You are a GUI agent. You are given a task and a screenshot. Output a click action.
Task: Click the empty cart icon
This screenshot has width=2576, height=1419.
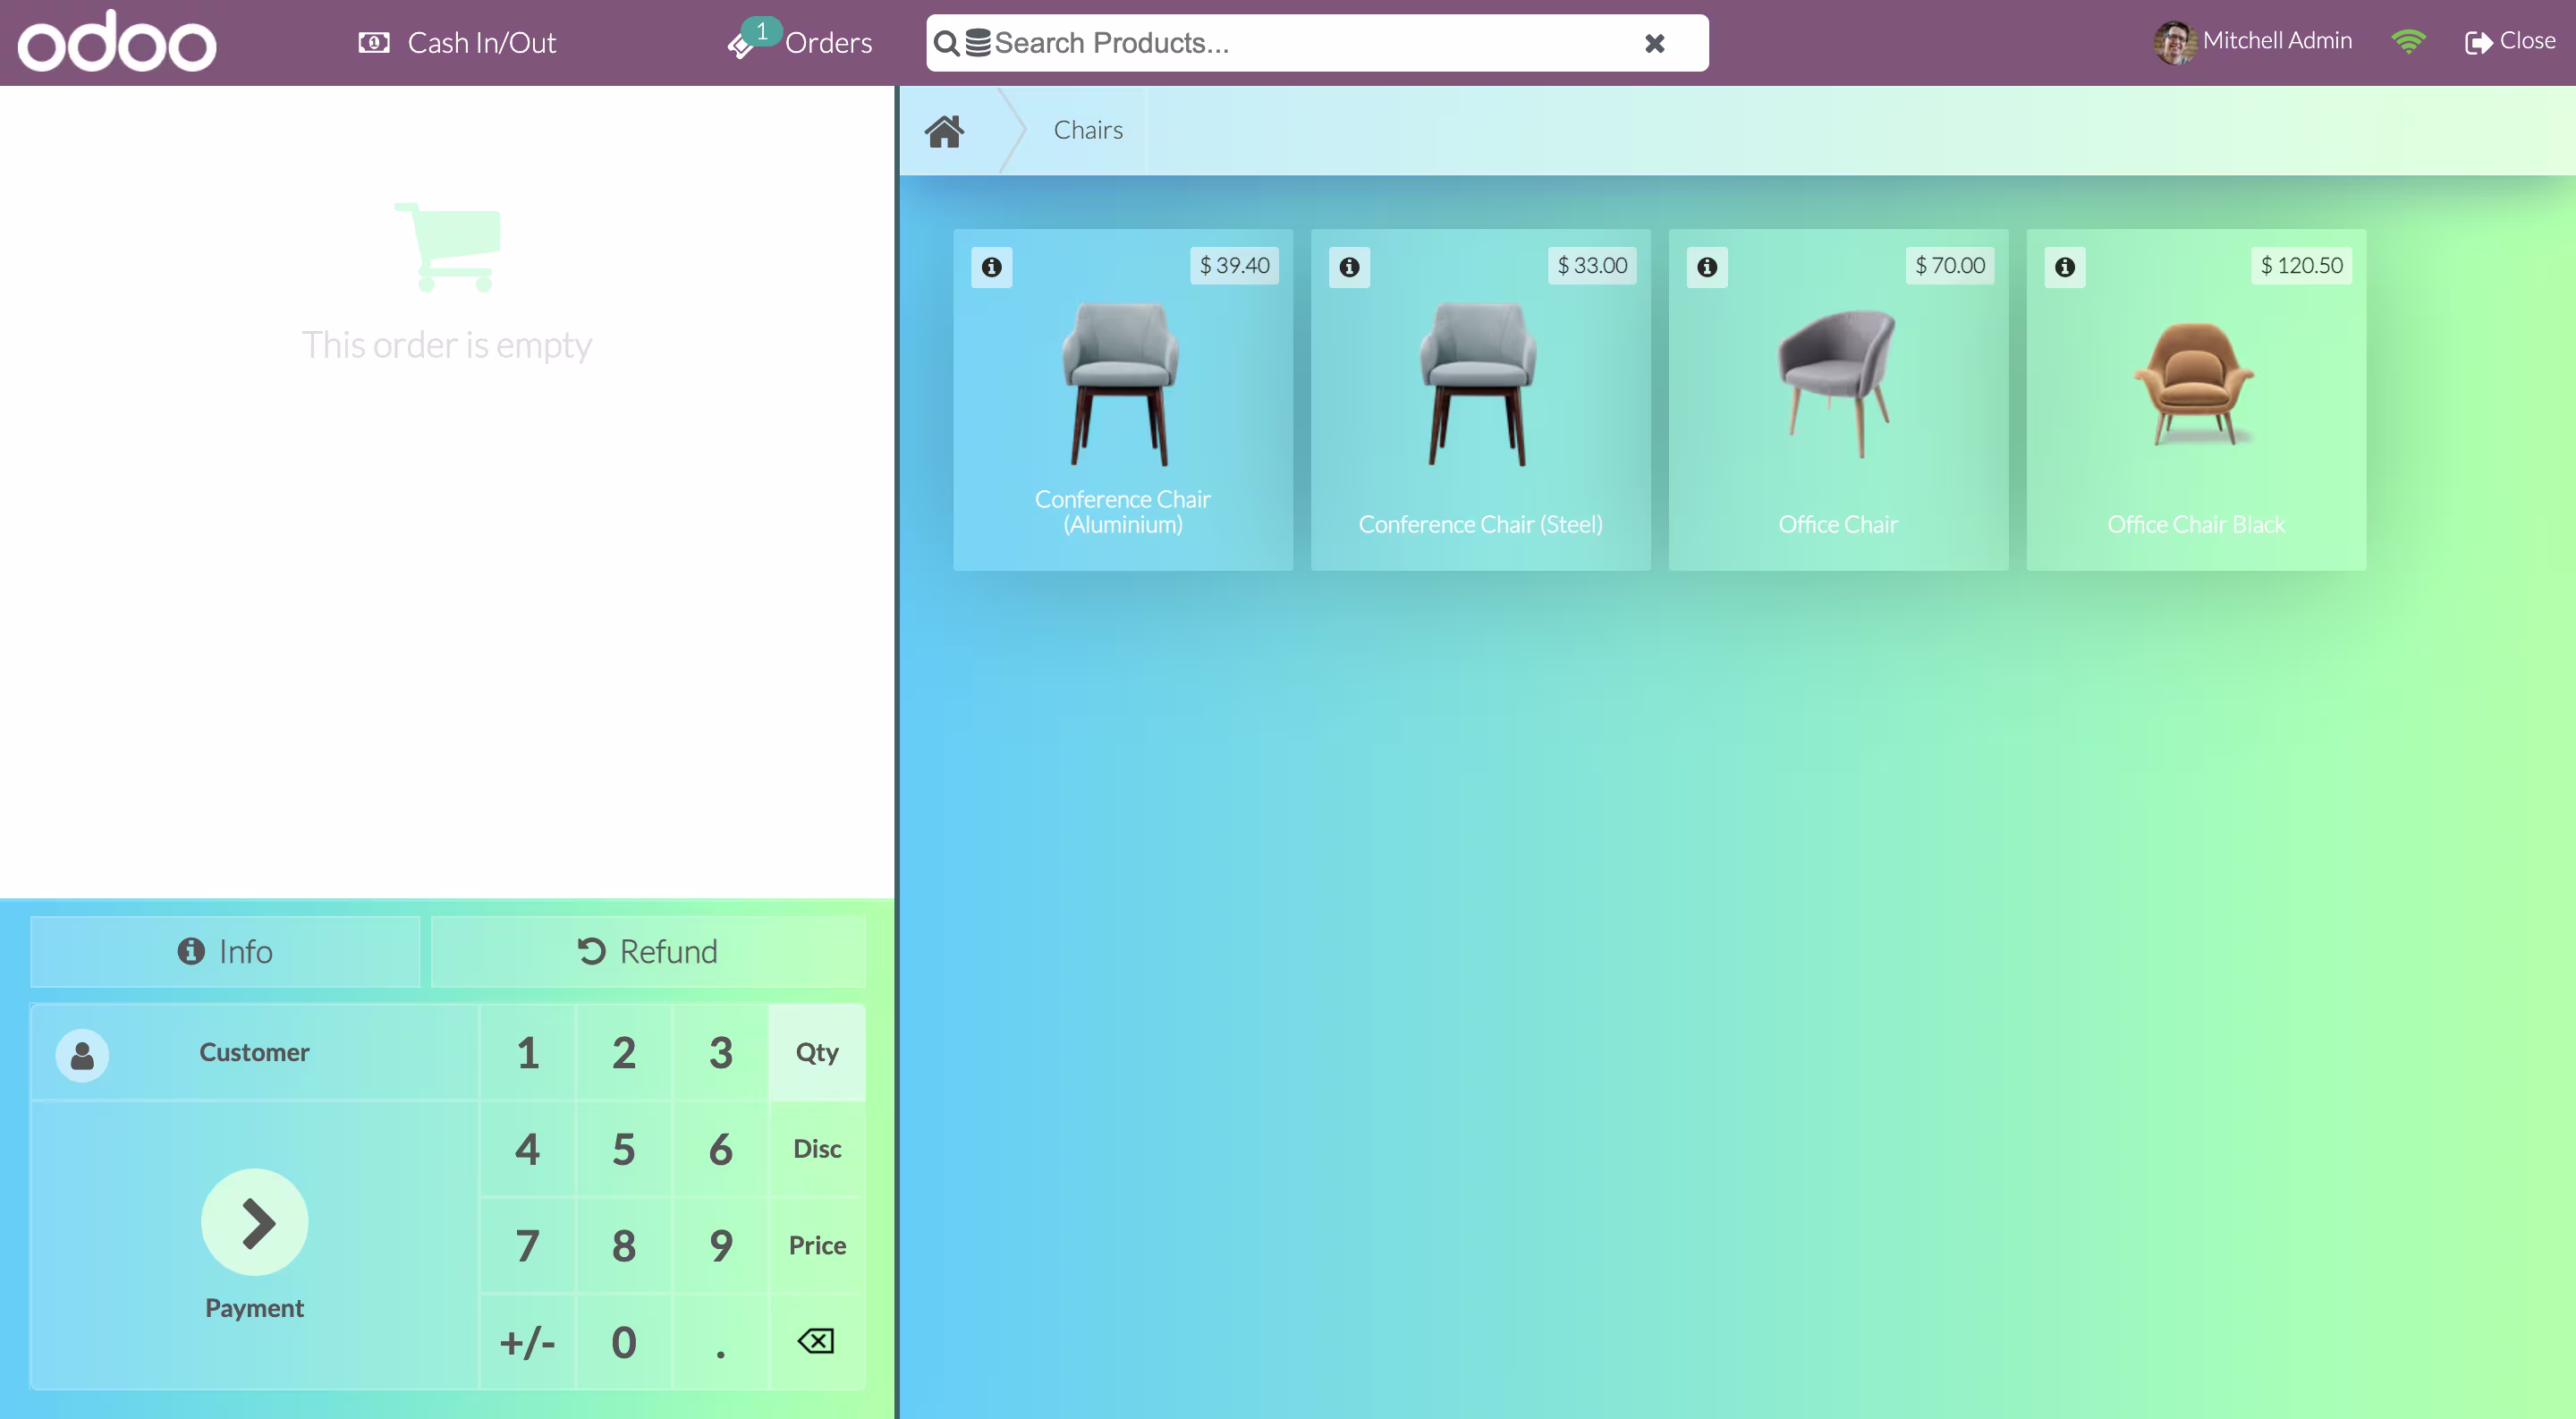click(447, 247)
